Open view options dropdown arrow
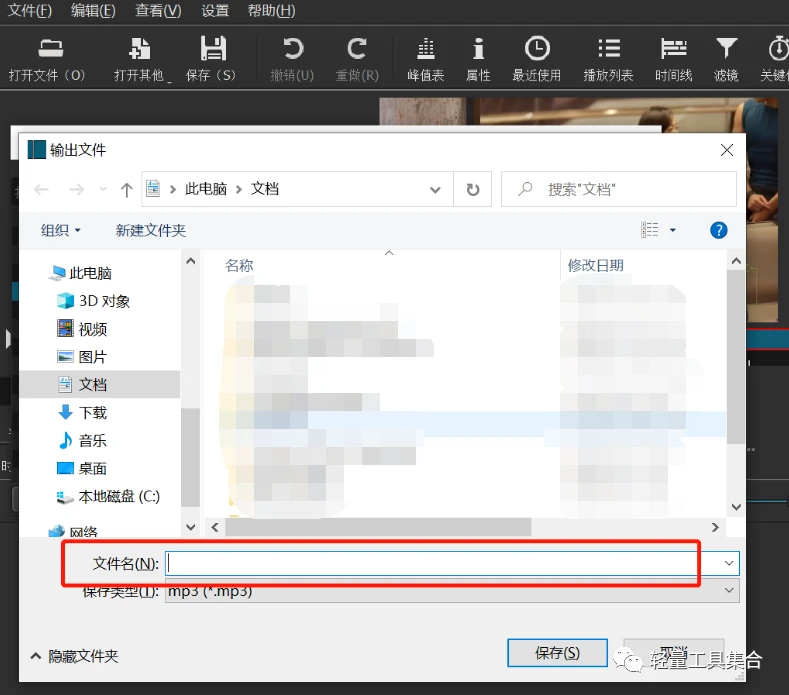Screen dimensions: 789x695 pos(673,230)
